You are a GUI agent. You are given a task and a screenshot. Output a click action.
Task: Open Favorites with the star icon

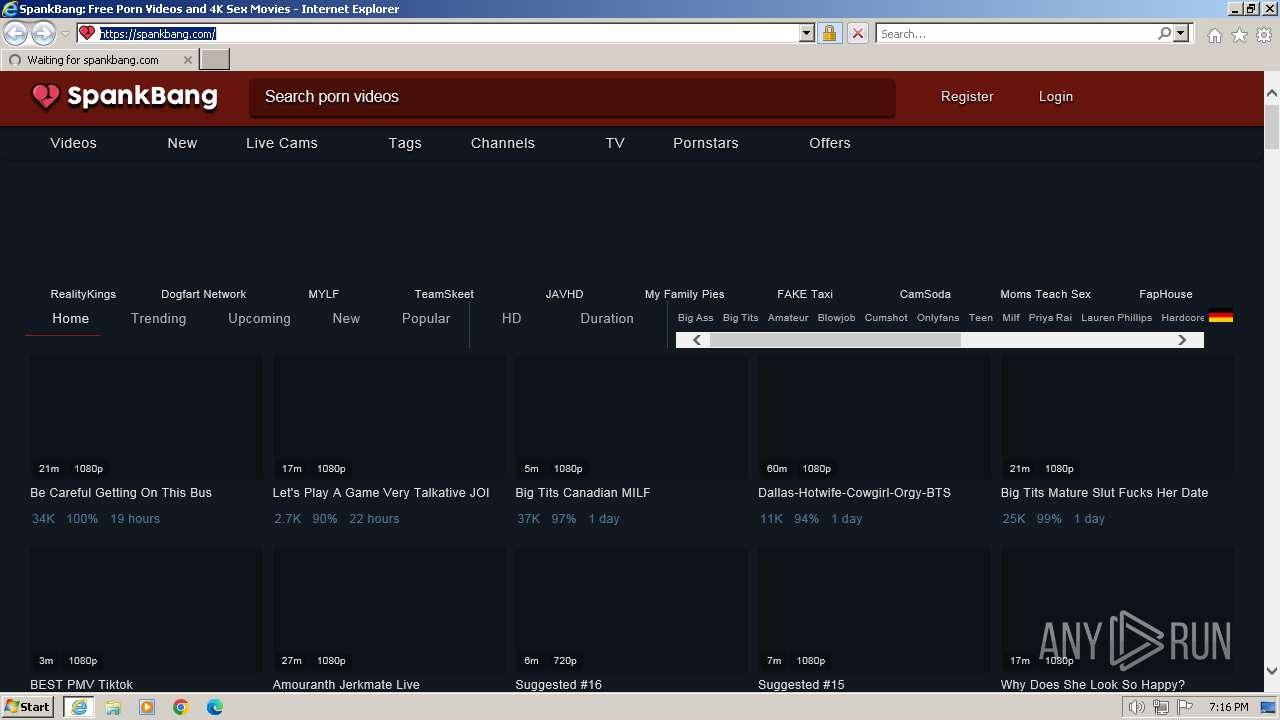[x=1239, y=35]
